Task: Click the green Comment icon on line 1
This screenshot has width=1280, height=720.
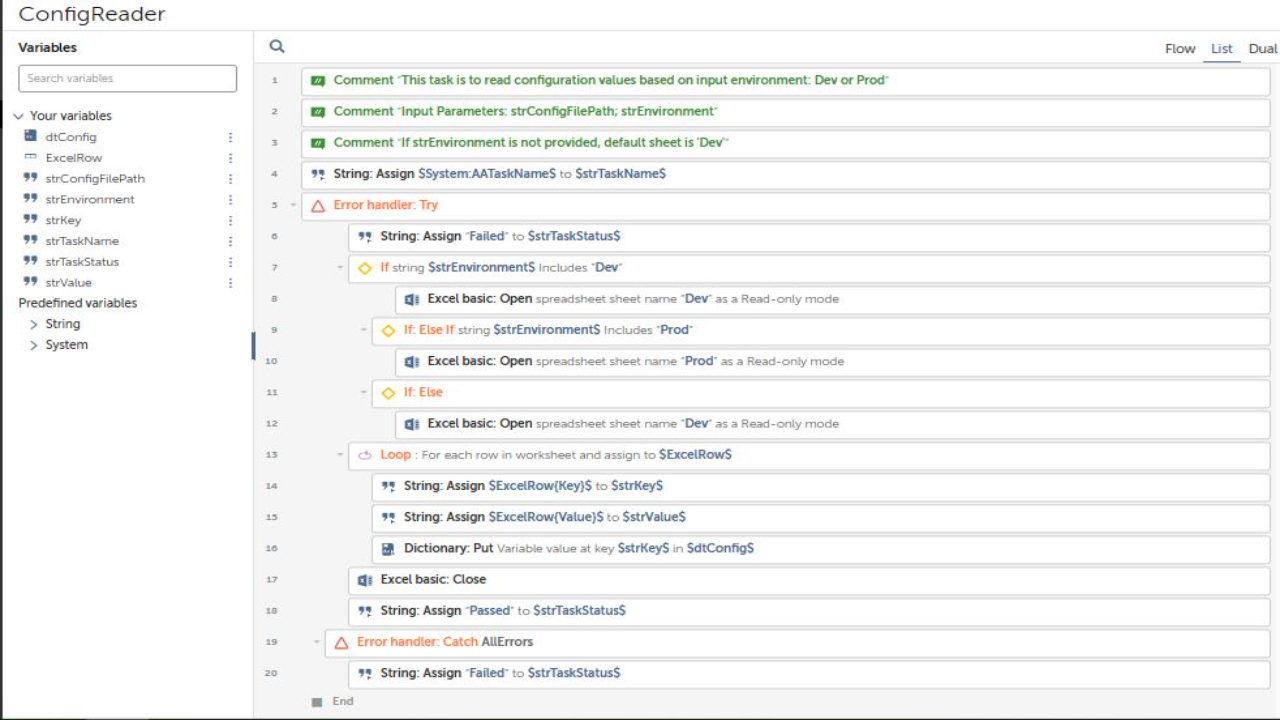Action: (318, 80)
